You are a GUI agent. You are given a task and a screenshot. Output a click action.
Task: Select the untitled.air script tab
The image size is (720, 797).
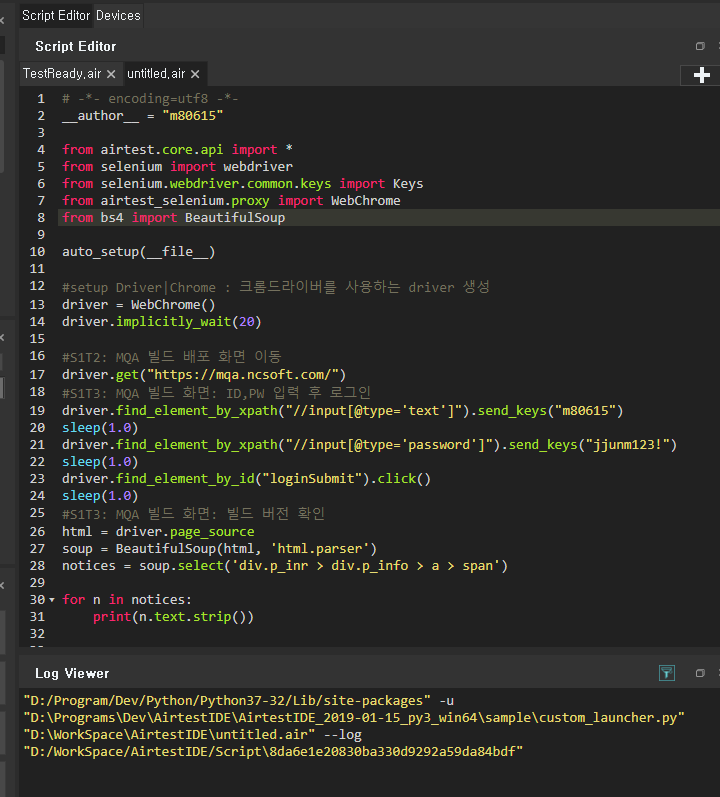point(156,74)
